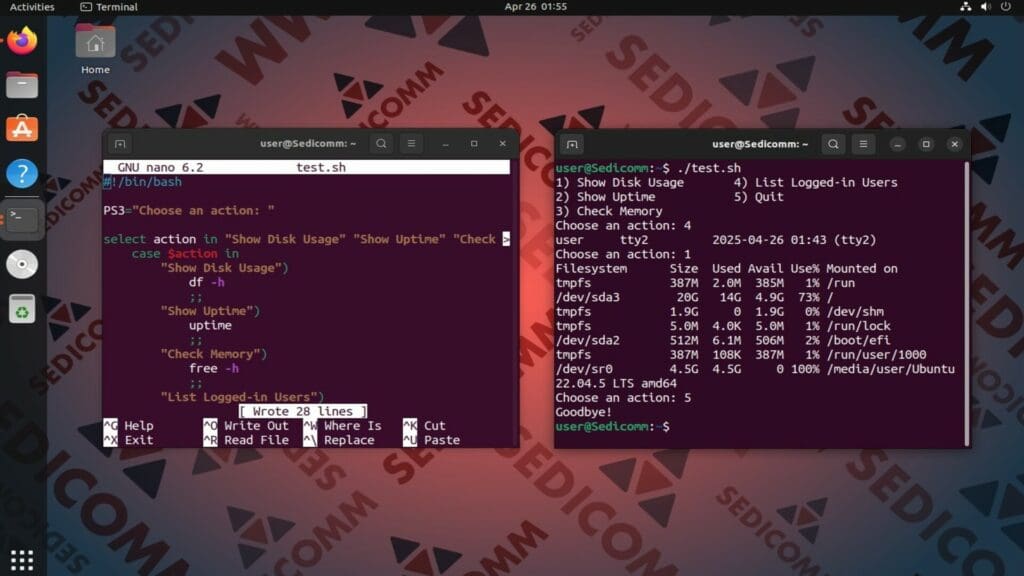Click "4) List Logged-in Users" menu output

coord(816,182)
